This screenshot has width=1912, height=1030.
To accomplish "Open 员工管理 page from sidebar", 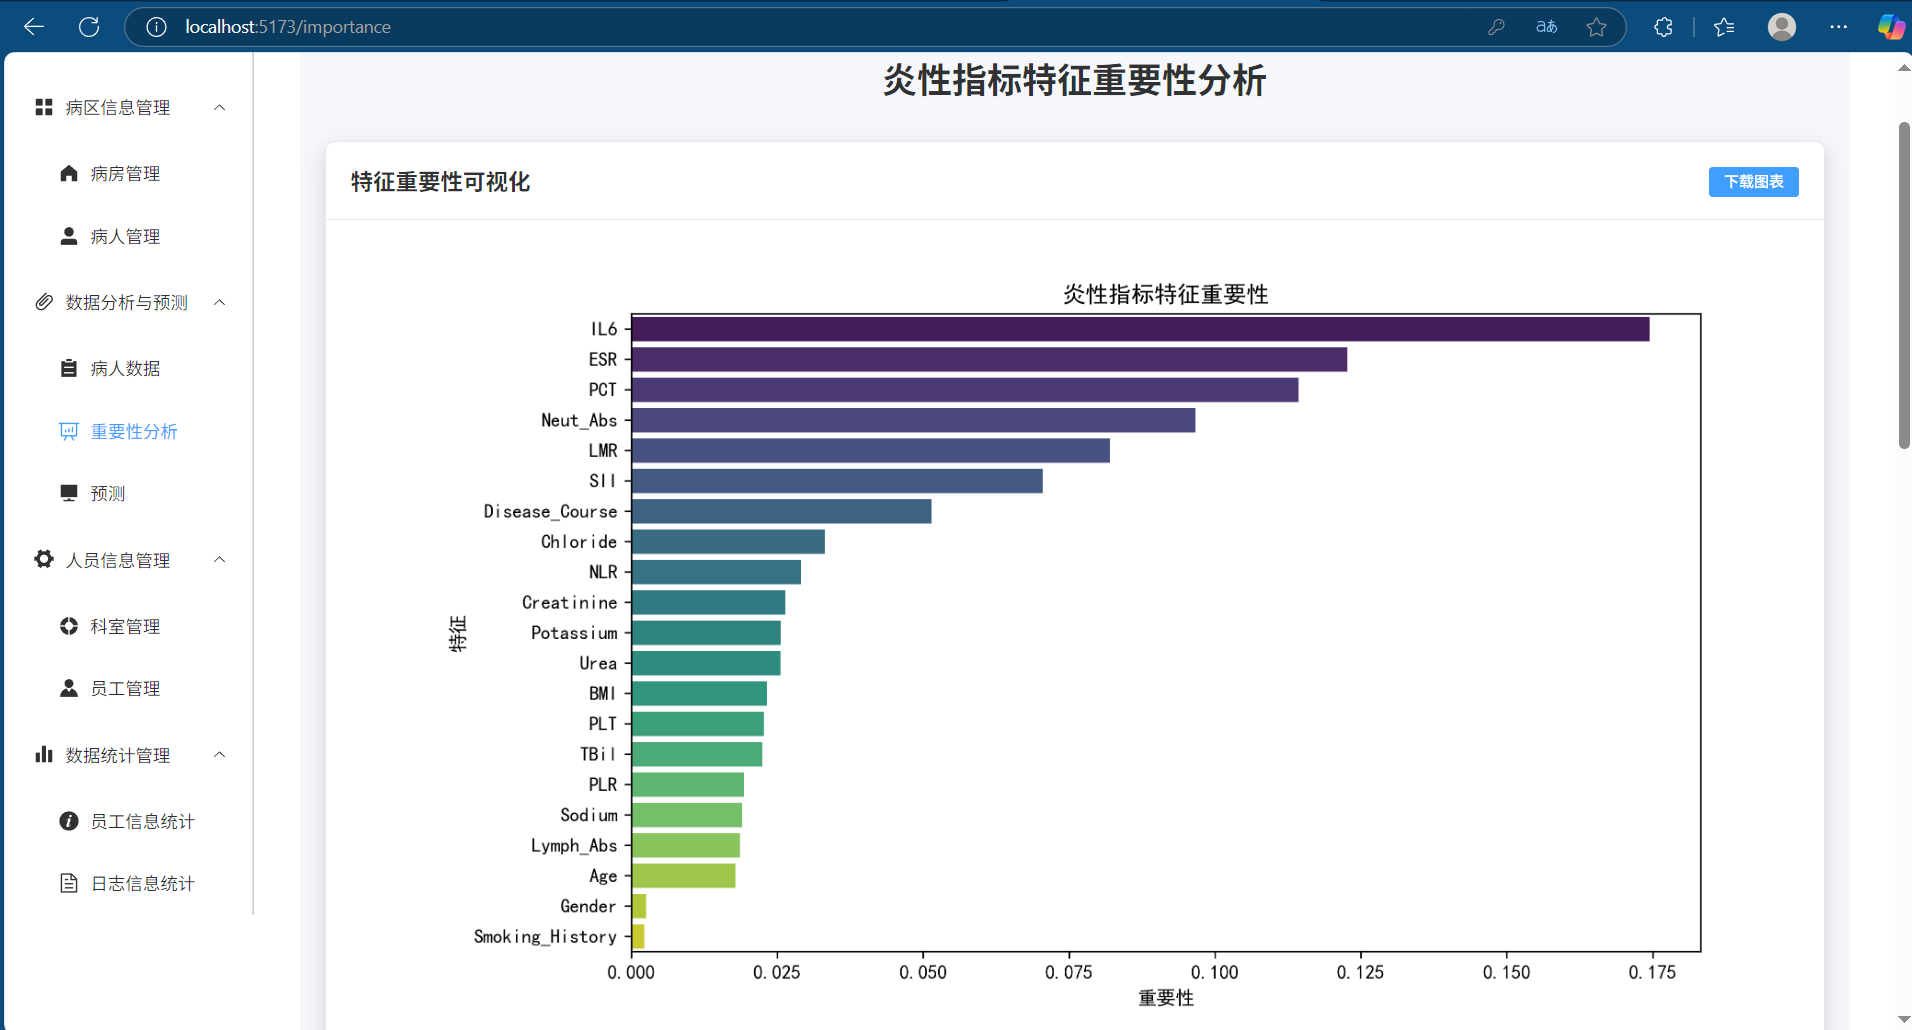I will pyautogui.click(x=125, y=688).
